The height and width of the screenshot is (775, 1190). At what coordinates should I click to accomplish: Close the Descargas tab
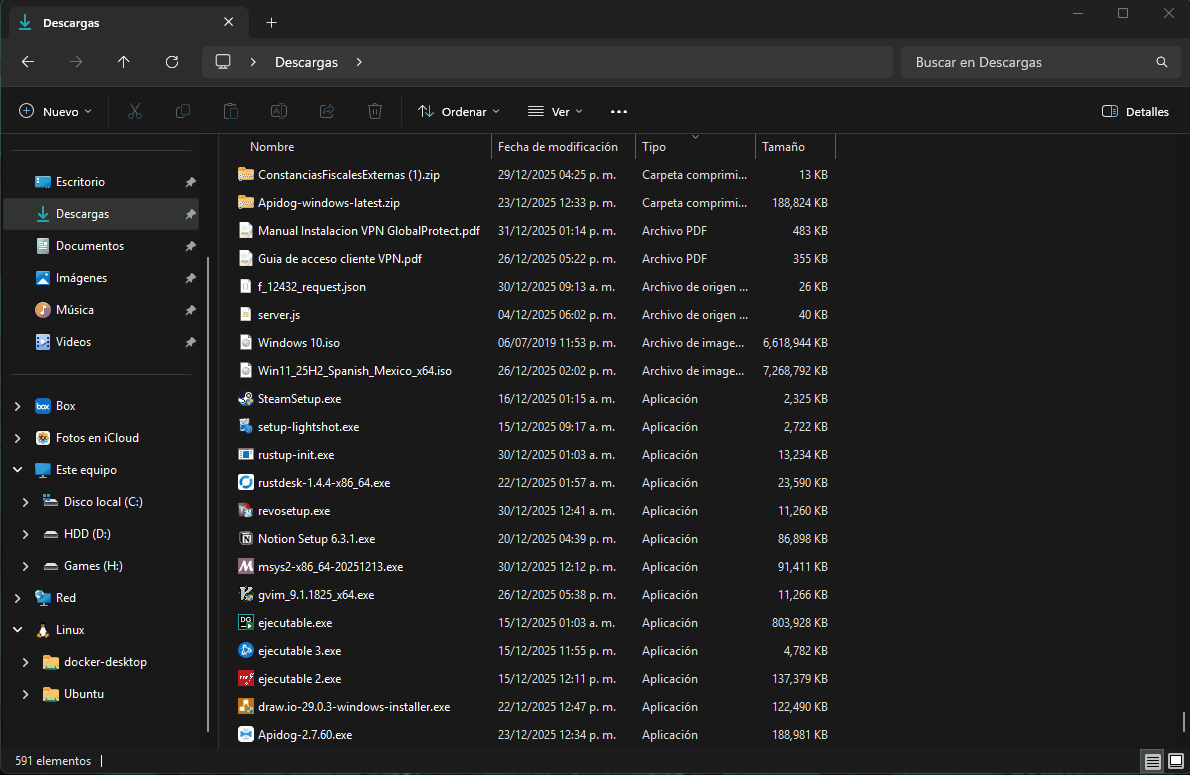[228, 23]
